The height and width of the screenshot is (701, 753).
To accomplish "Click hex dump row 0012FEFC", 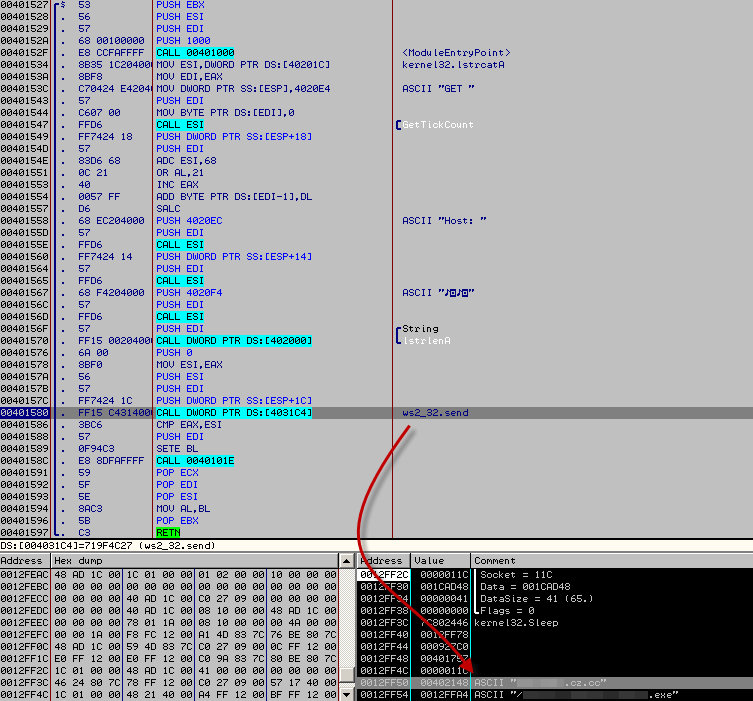I will (x=169, y=635).
